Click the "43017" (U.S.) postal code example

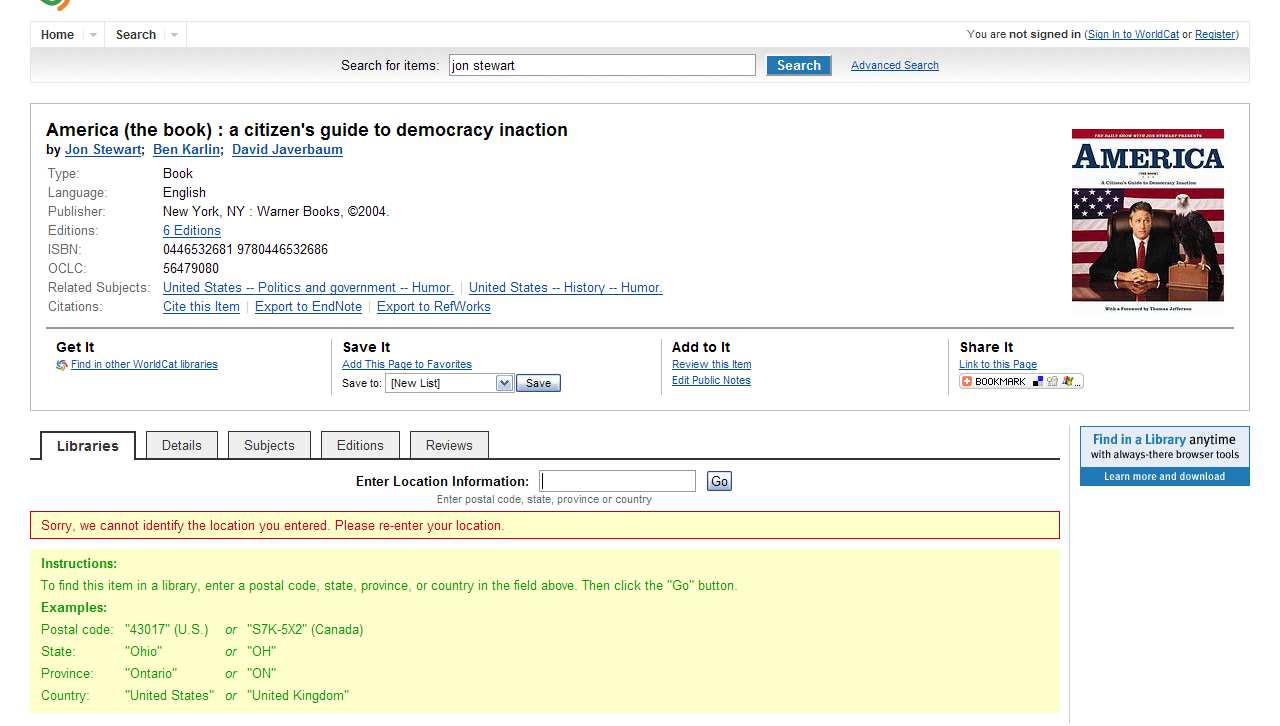[x=167, y=630]
